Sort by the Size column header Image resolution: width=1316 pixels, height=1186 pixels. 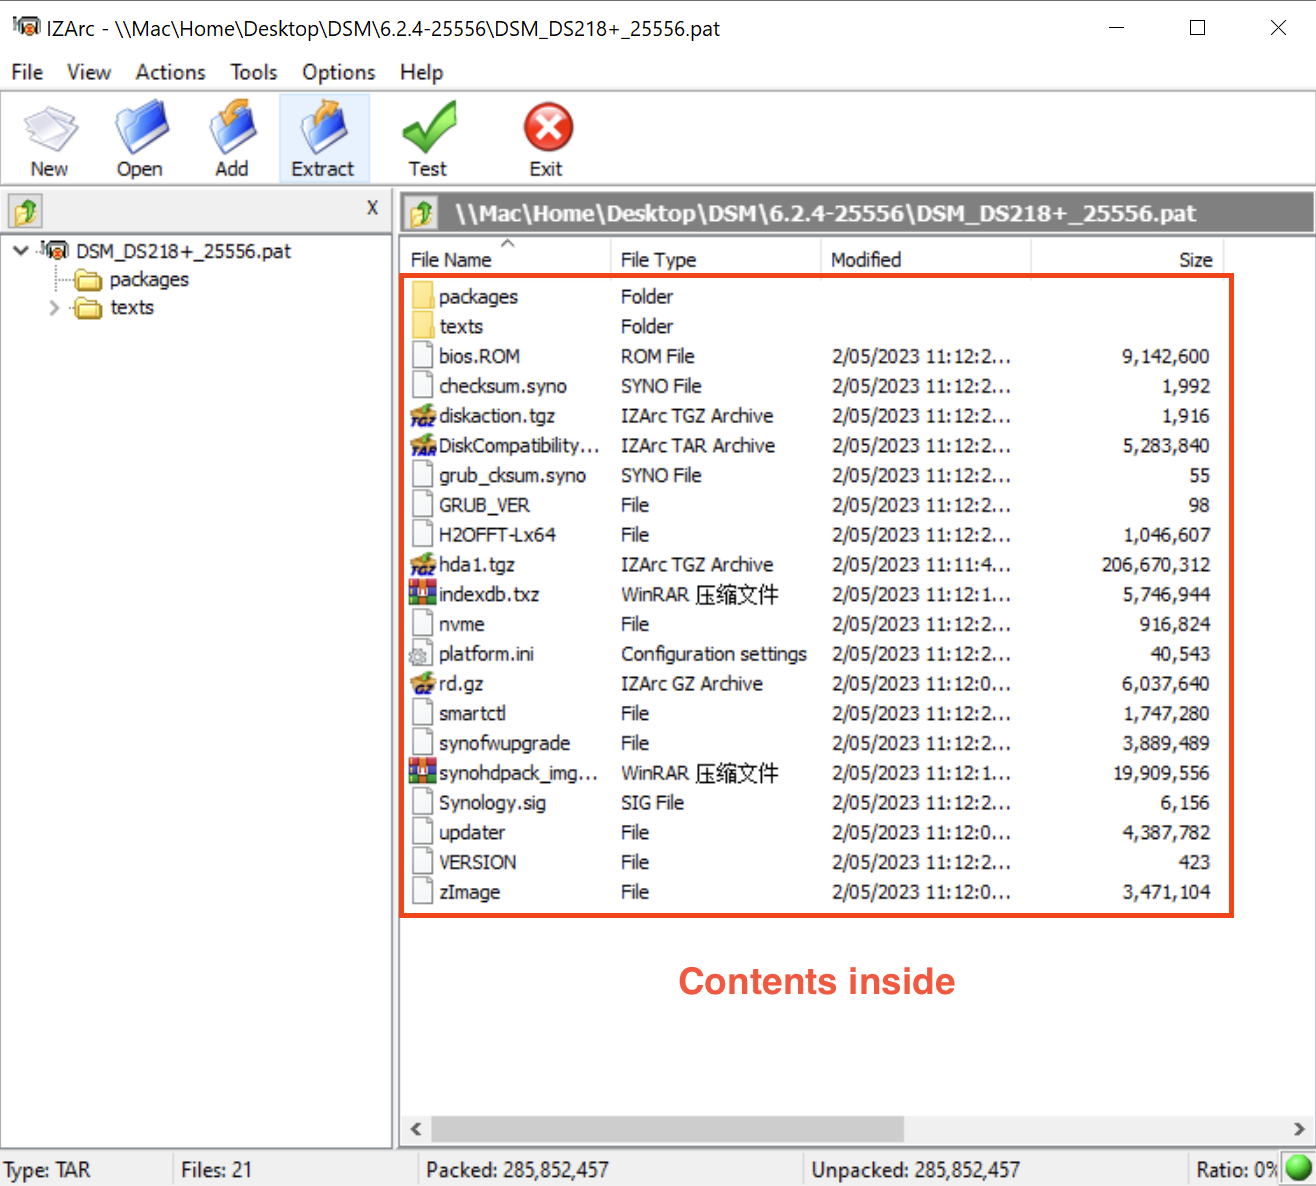pyautogui.click(x=1125, y=259)
